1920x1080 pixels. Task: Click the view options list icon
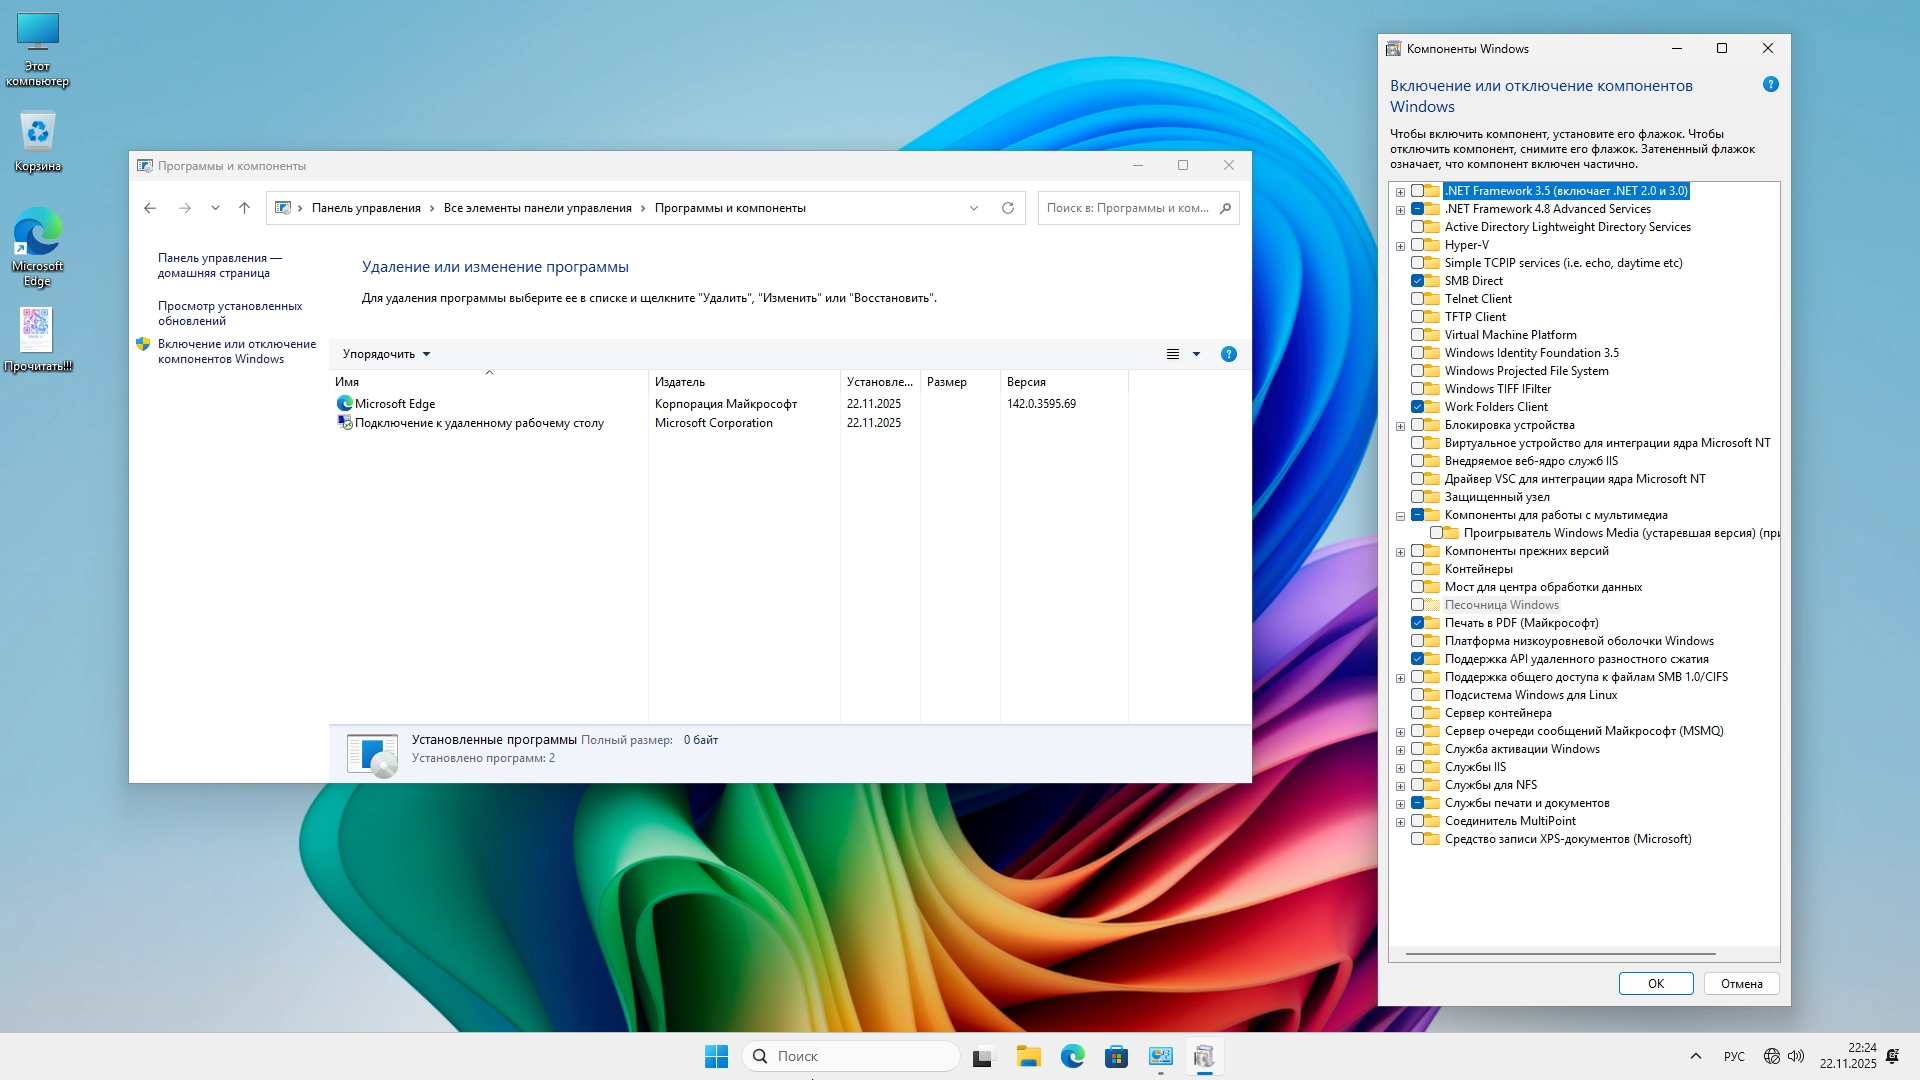pos(1173,354)
